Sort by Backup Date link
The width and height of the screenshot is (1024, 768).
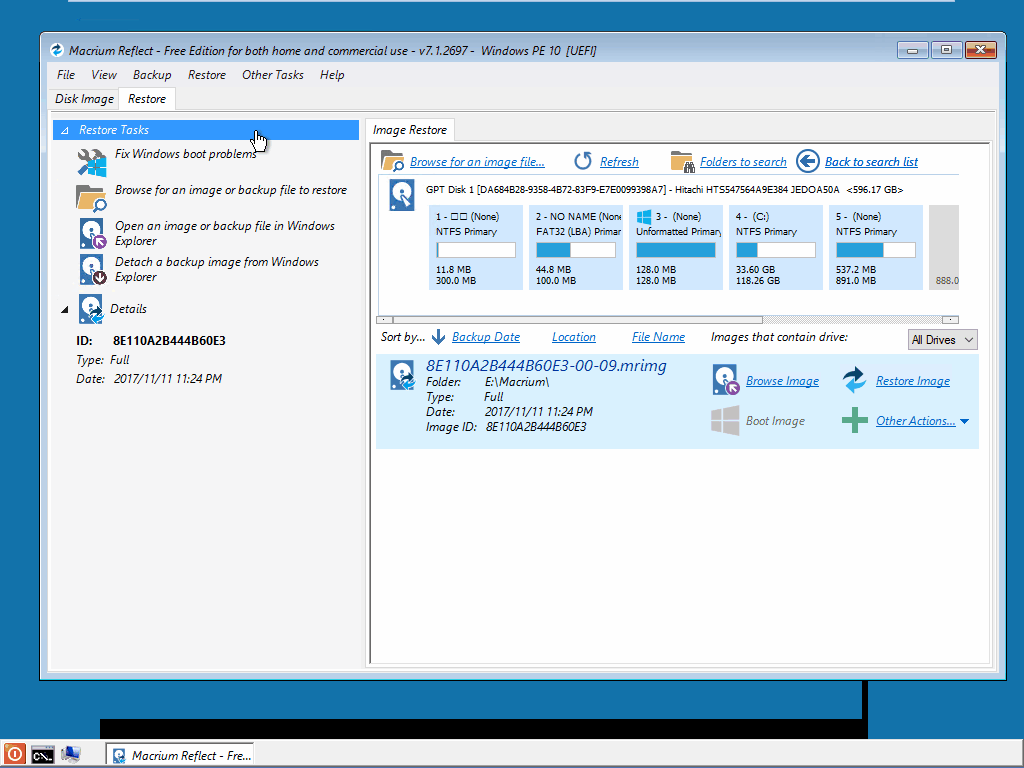coord(486,337)
